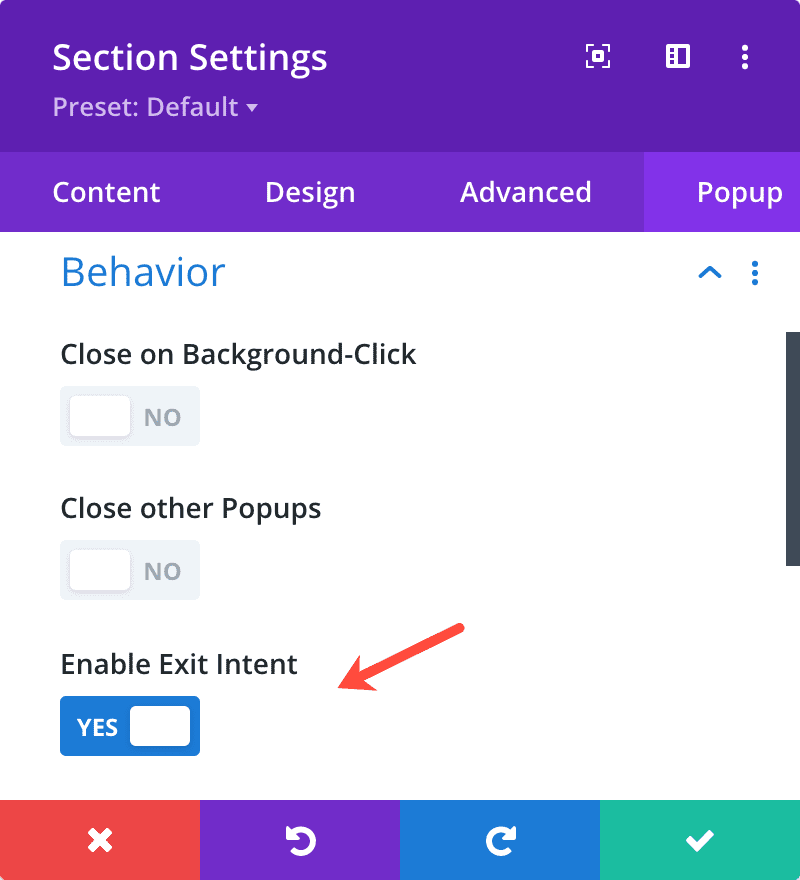Image resolution: width=800 pixels, height=880 pixels.
Task: Toggle Close other Popups switch
Action: coord(130,570)
